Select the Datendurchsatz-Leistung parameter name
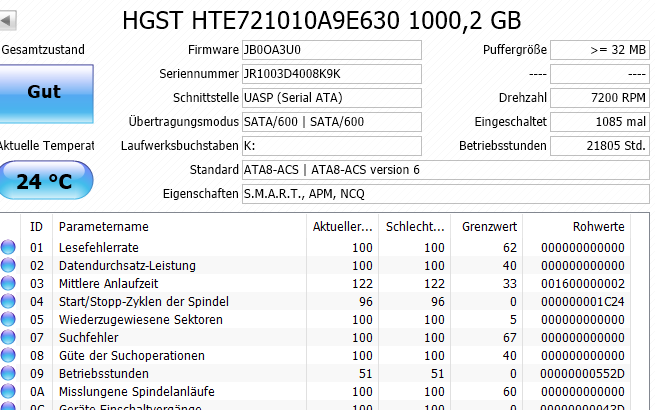655x410 pixels. [x=127, y=265]
